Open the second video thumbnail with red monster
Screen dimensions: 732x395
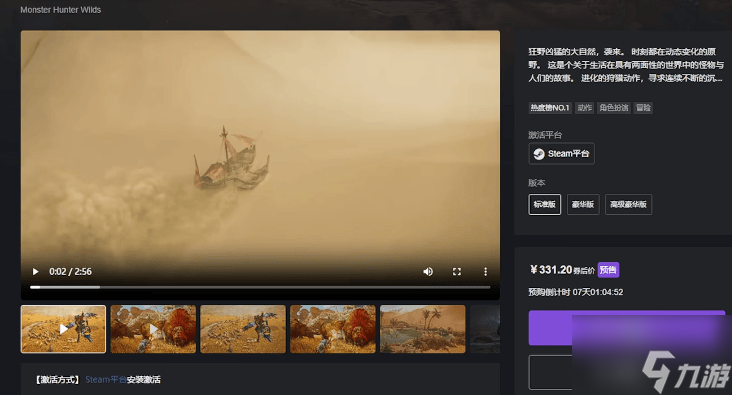pyautogui.click(x=154, y=329)
